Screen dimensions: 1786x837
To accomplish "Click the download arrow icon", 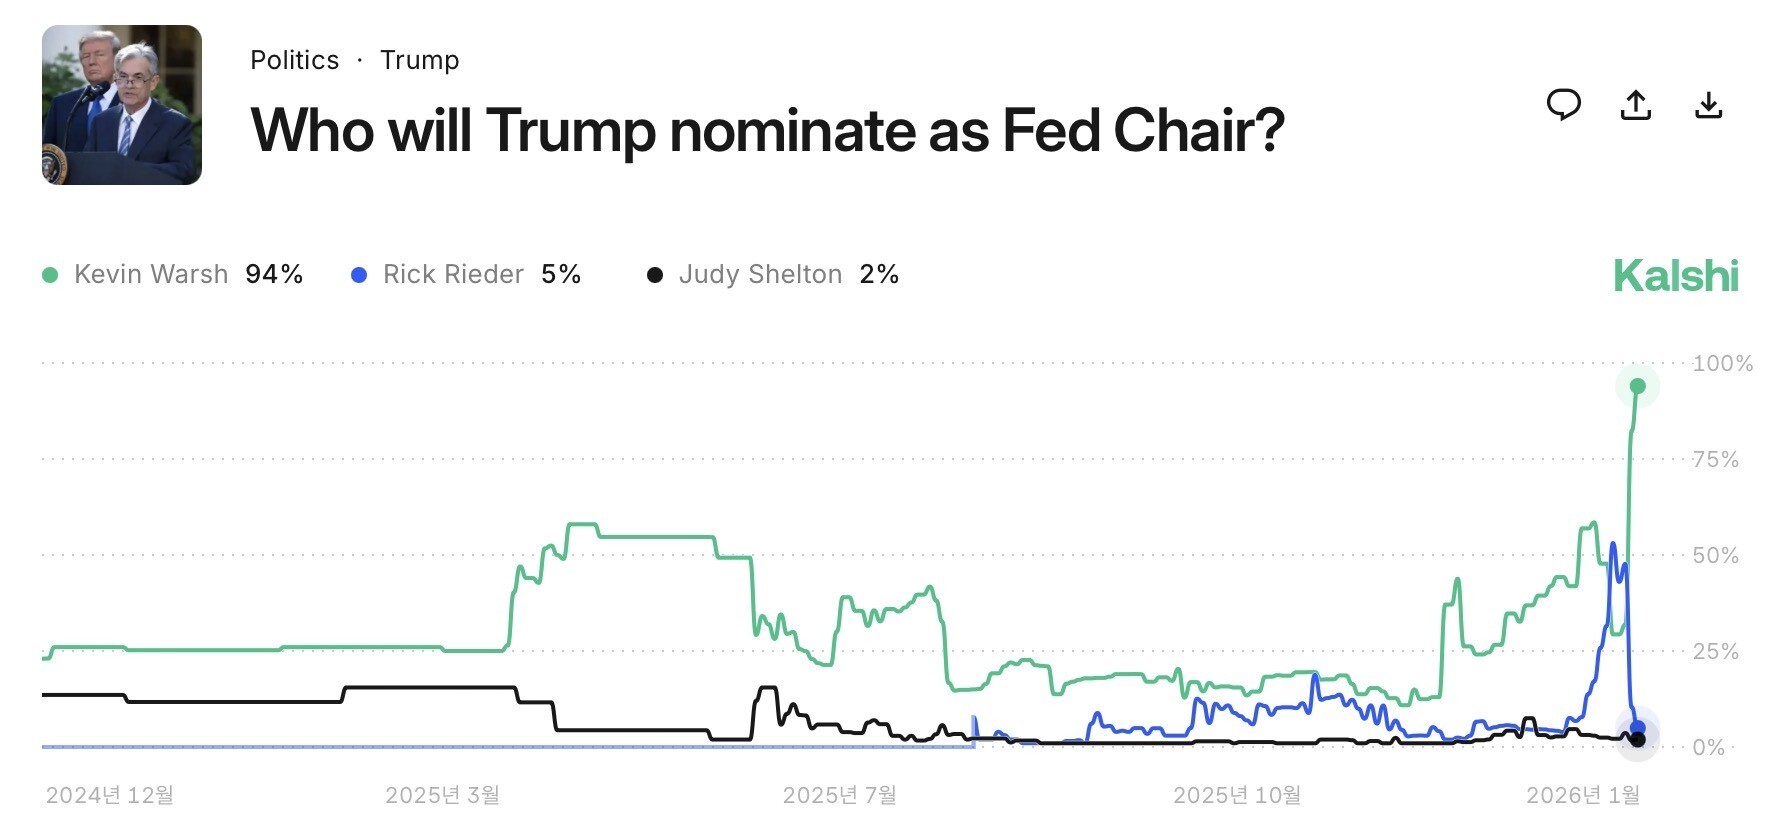I will pyautogui.click(x=1709, y=104).
